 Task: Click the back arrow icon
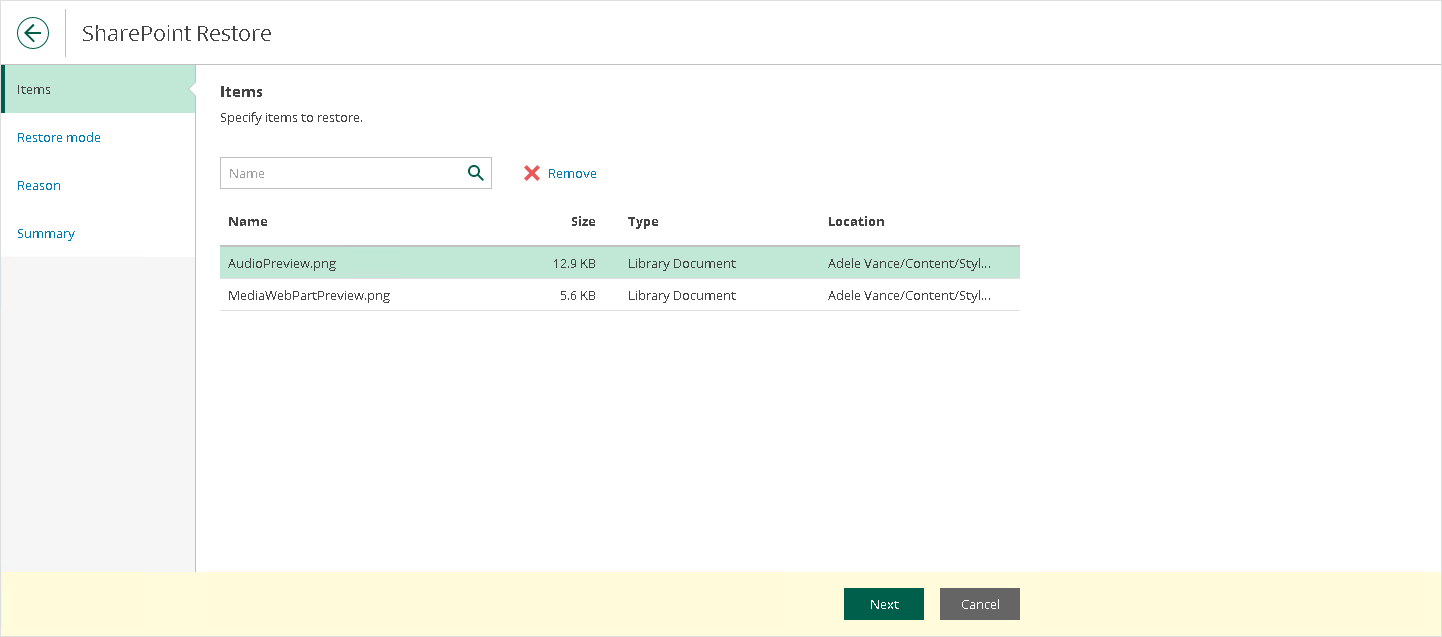coord(33,33)
